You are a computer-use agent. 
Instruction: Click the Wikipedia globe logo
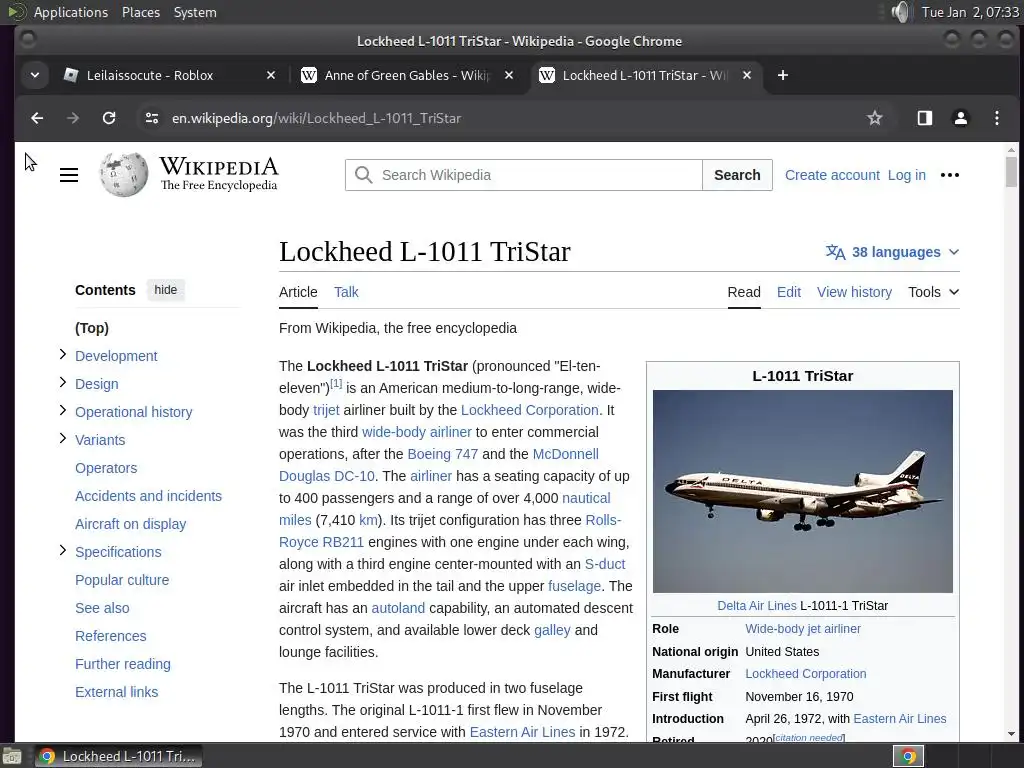124,174
